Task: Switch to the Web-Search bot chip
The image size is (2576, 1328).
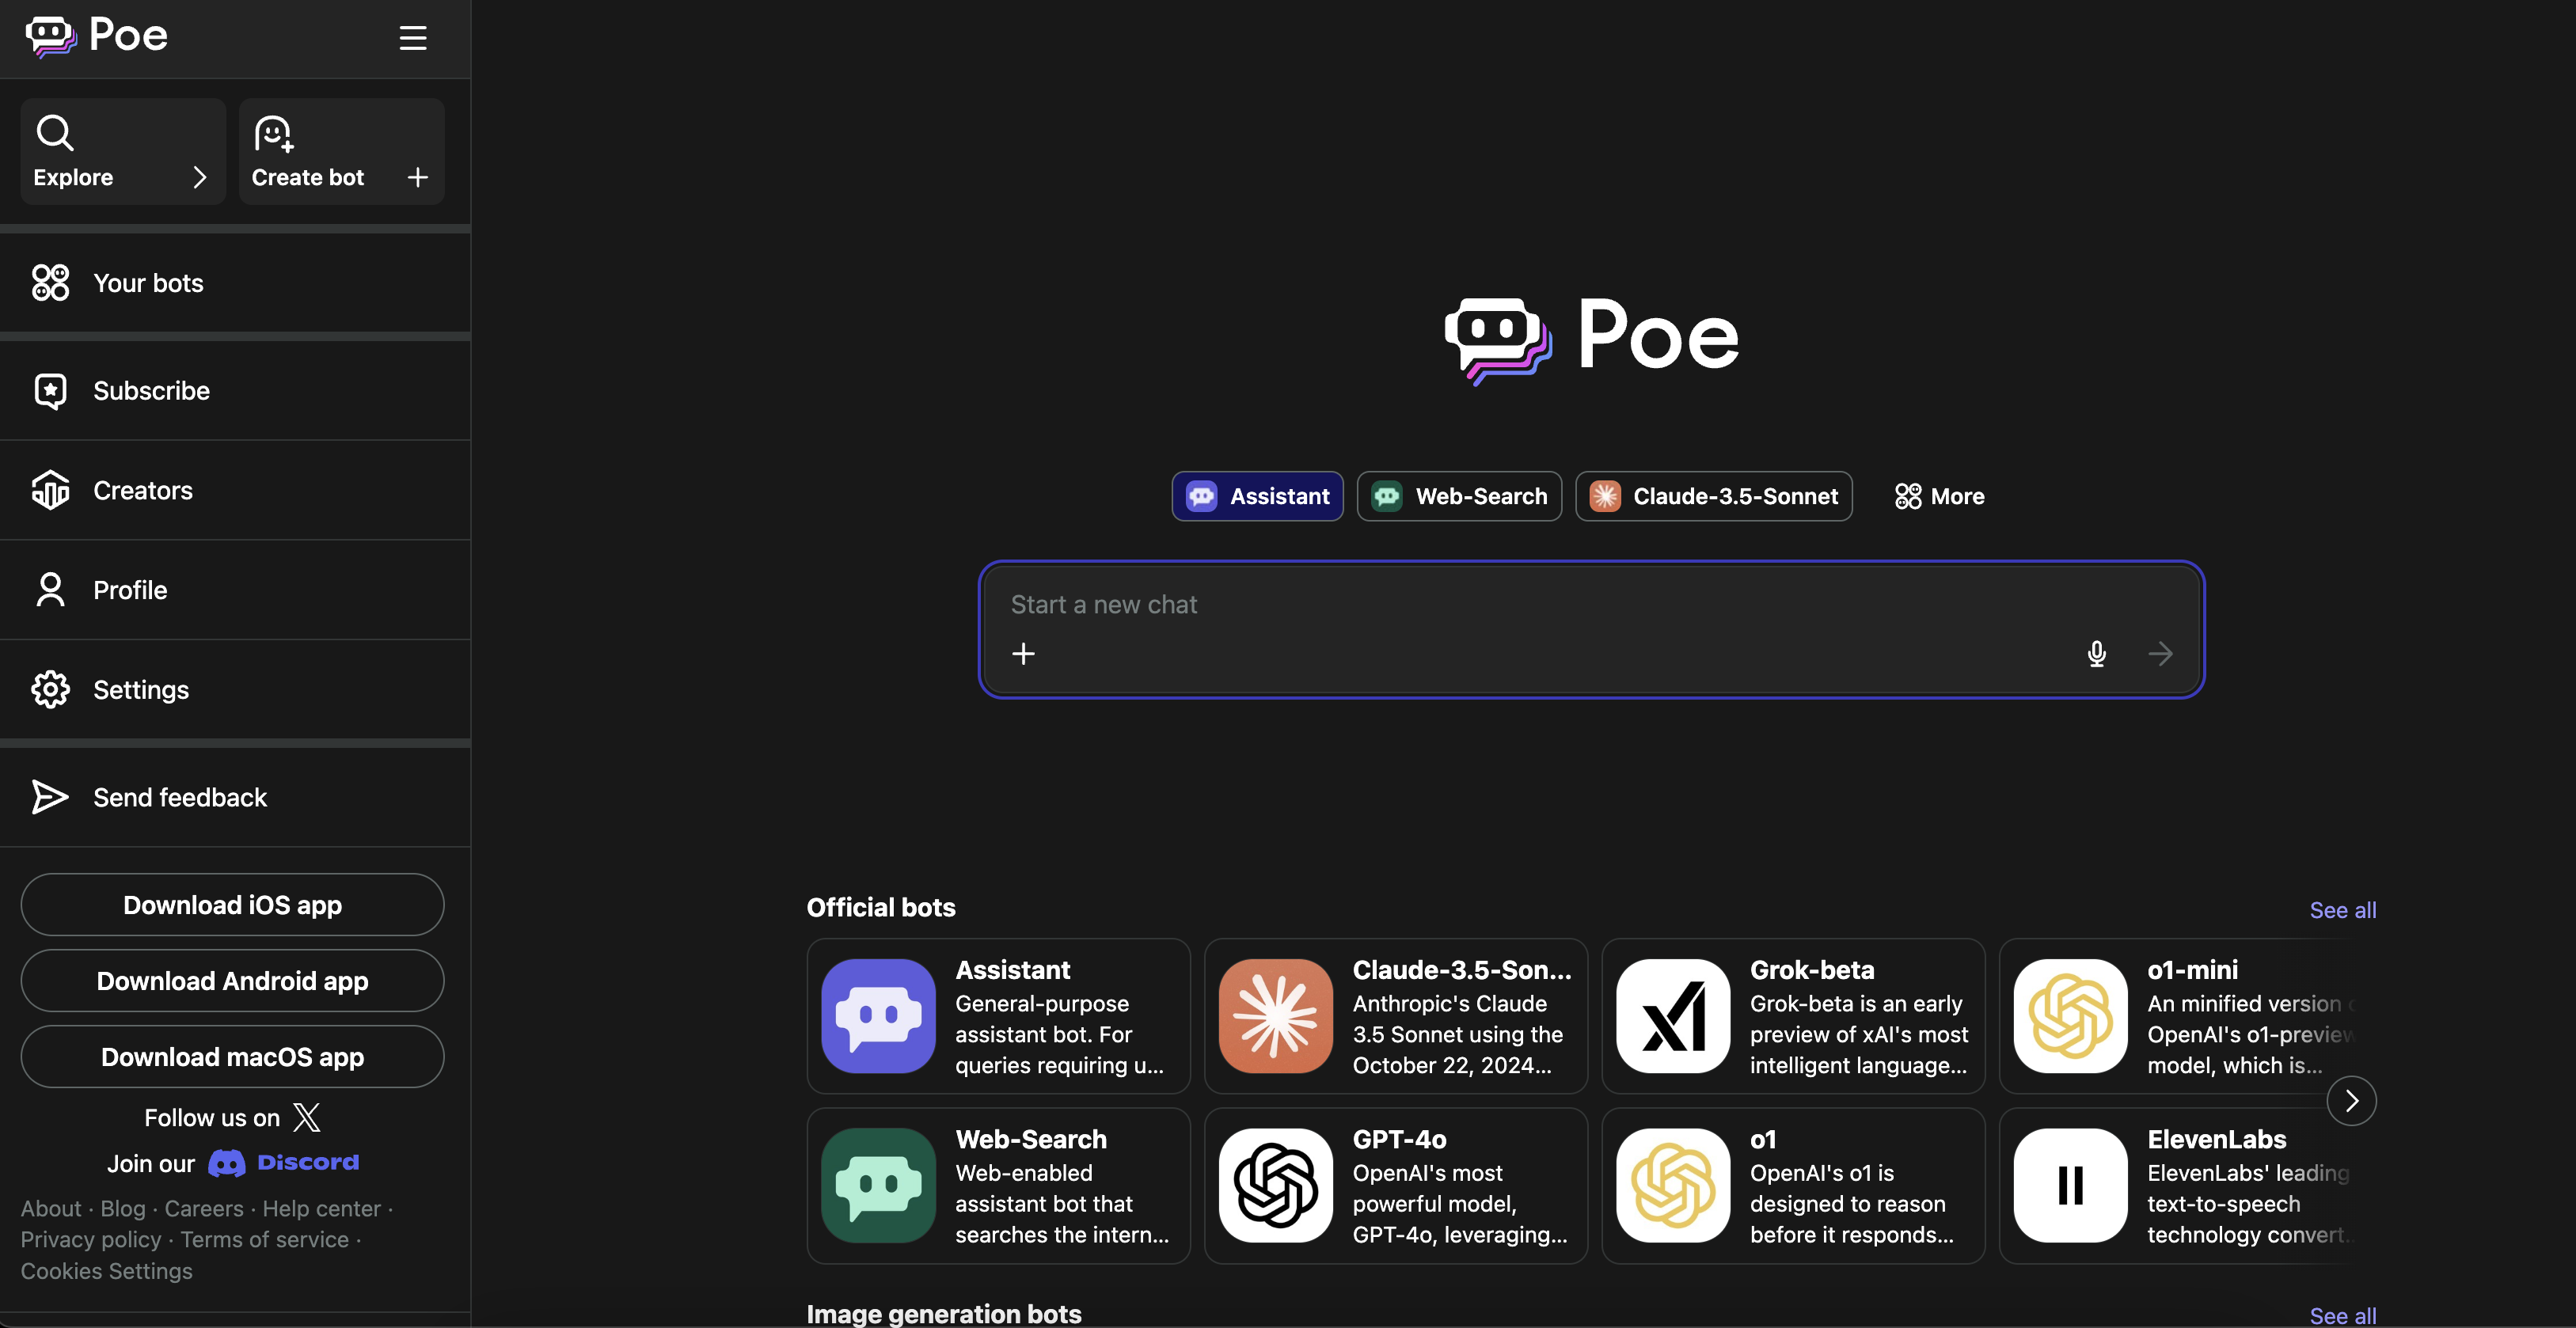Action: click(1459, 496)
